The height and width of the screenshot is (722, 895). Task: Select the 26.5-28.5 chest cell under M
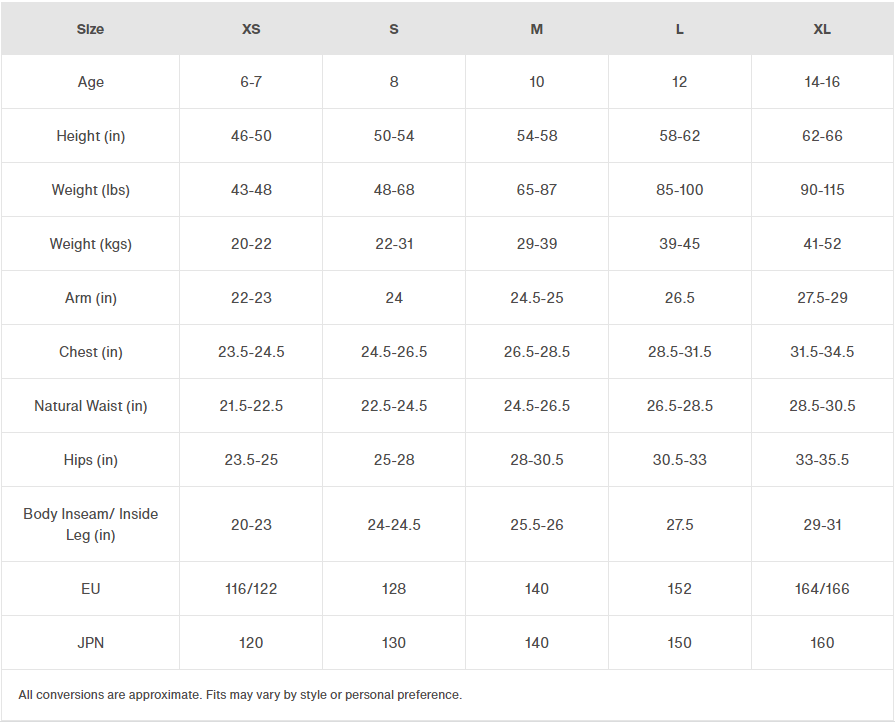537,352
